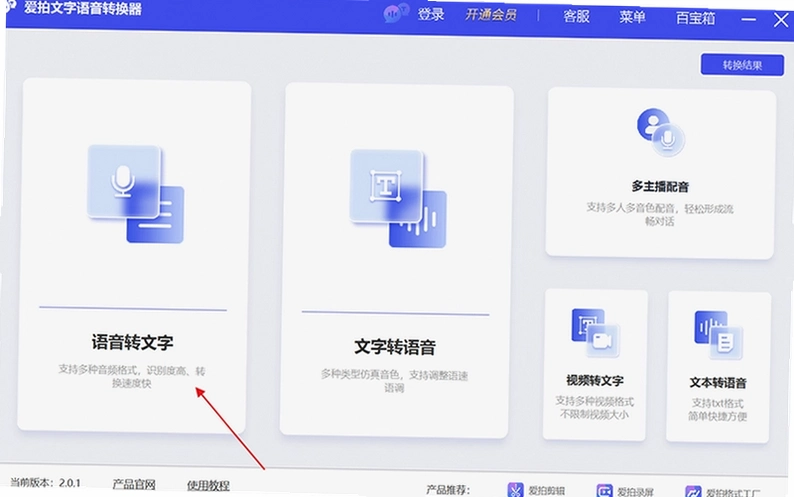The image size is (794, 497).
Task: Open the video-to-text camera icon
Action: (596, 332)
